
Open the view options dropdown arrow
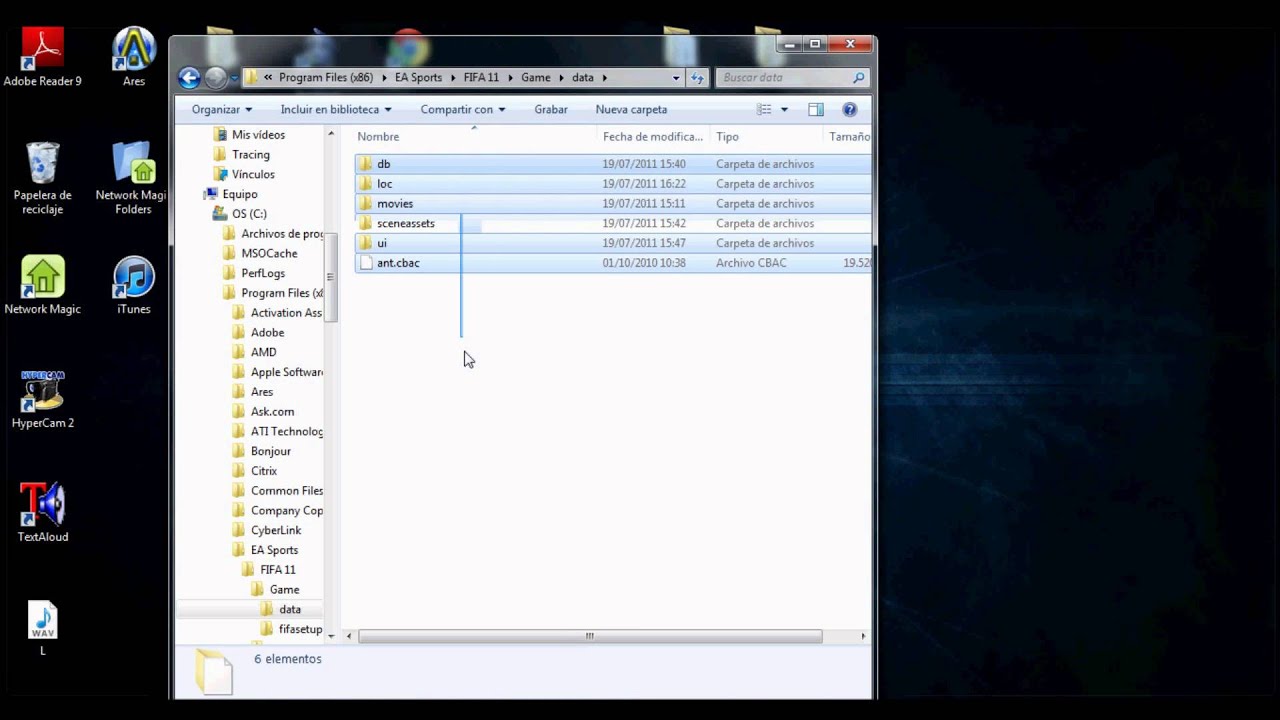point(784,109)
